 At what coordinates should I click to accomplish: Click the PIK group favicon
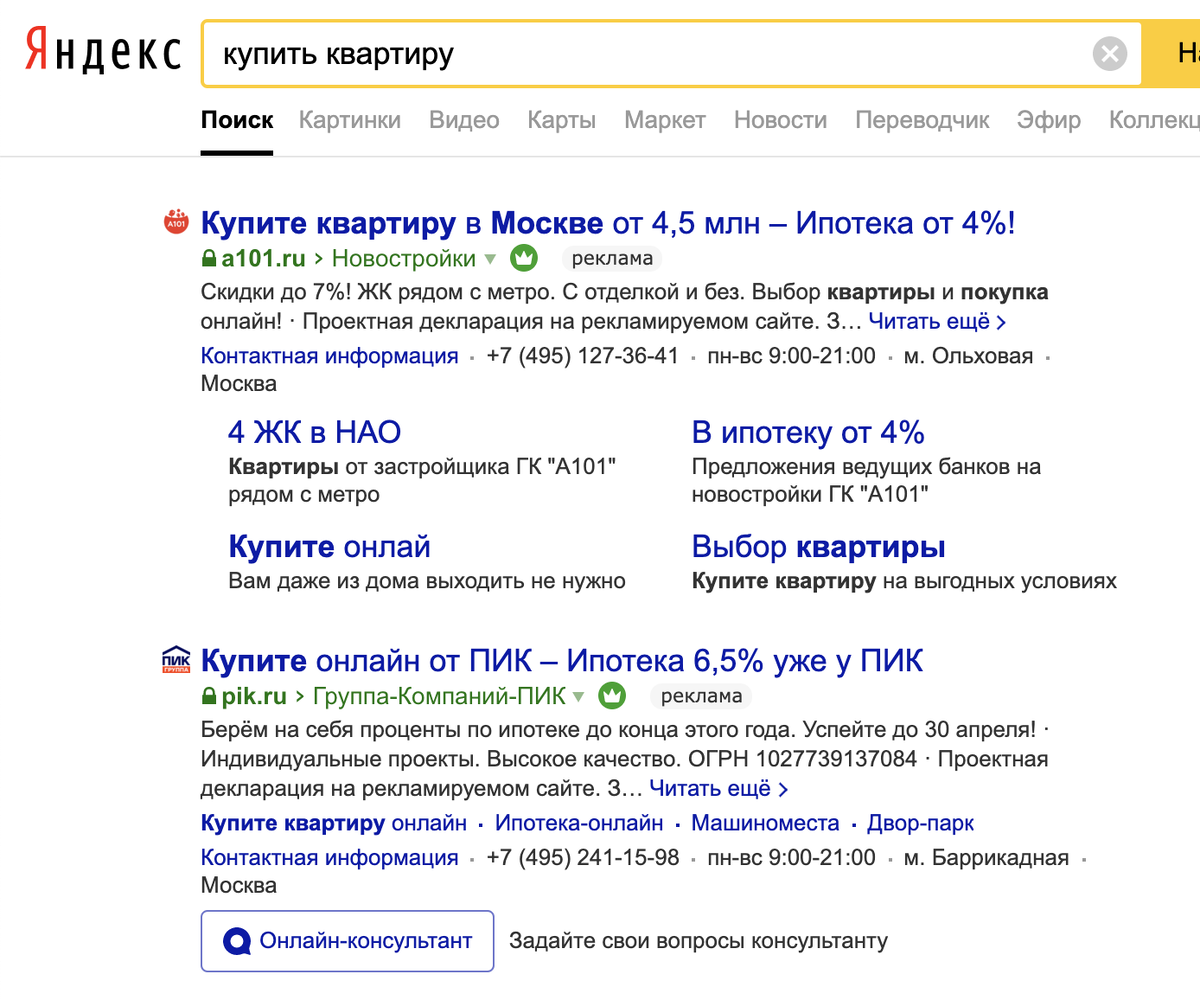[x=176, y=660]
